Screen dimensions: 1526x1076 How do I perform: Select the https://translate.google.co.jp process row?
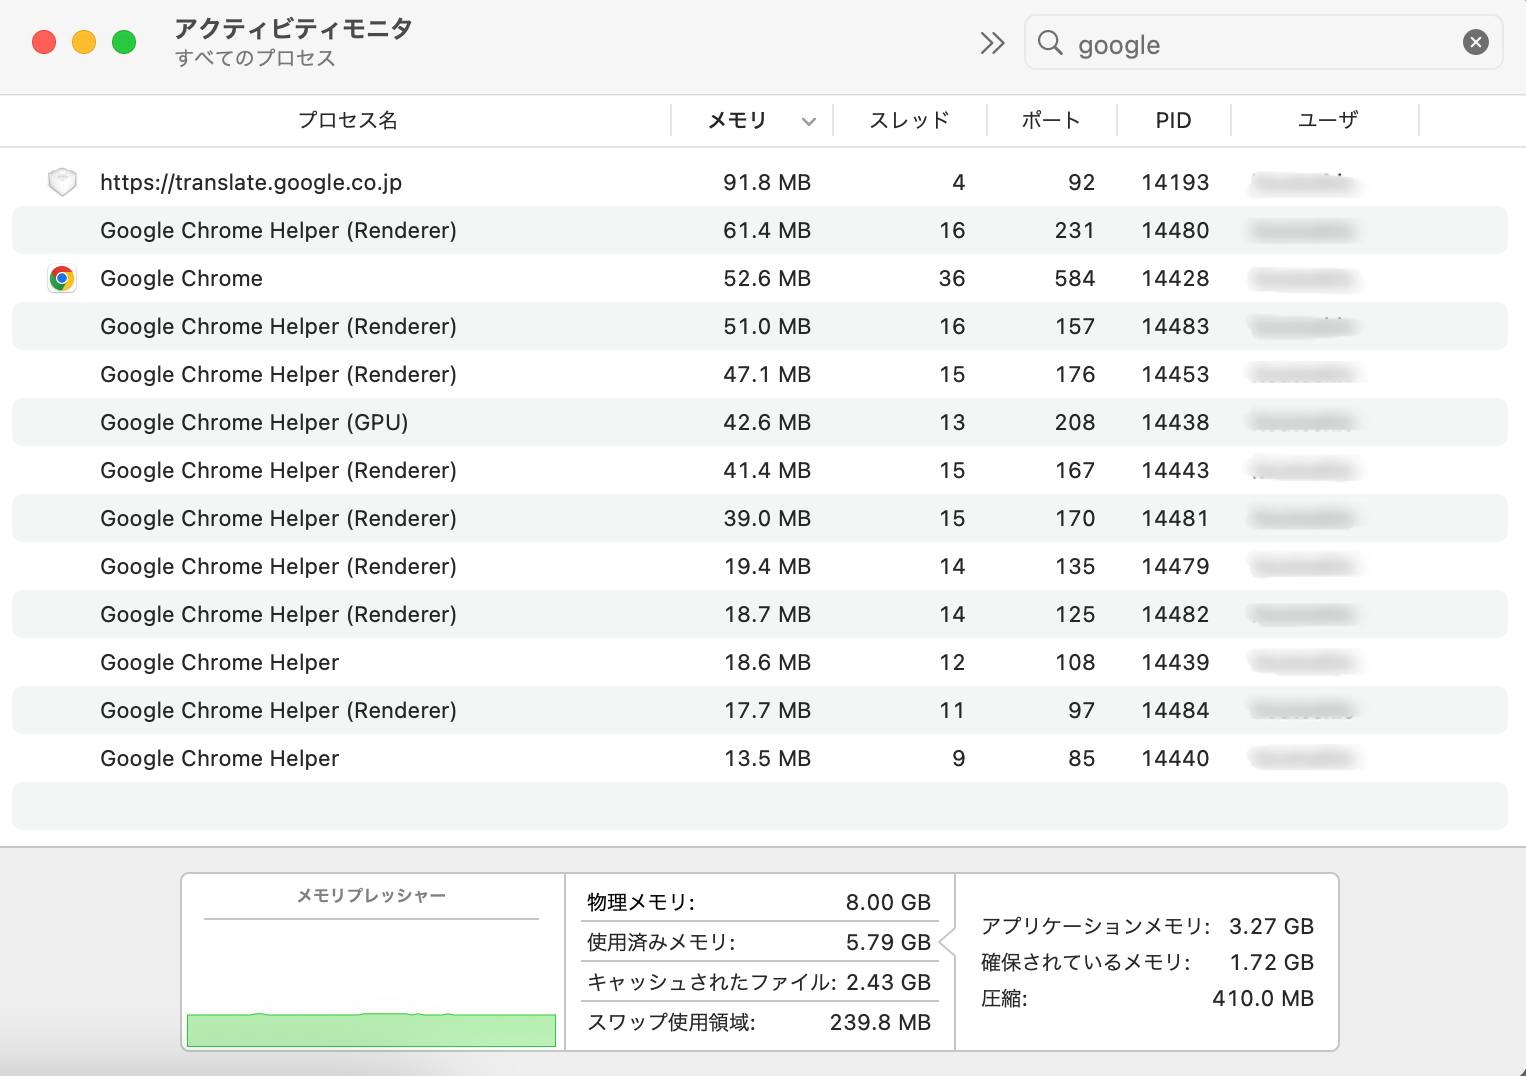[x=760, y=182]
